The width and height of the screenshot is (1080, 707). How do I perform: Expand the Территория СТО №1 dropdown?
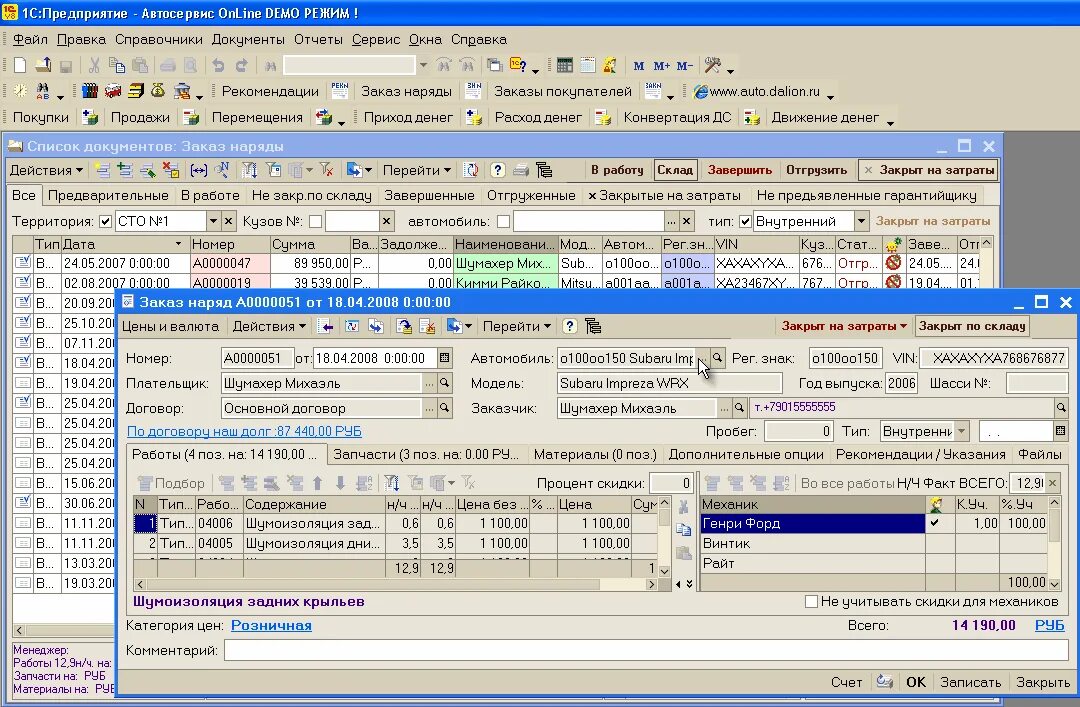(x=213, y=221)
